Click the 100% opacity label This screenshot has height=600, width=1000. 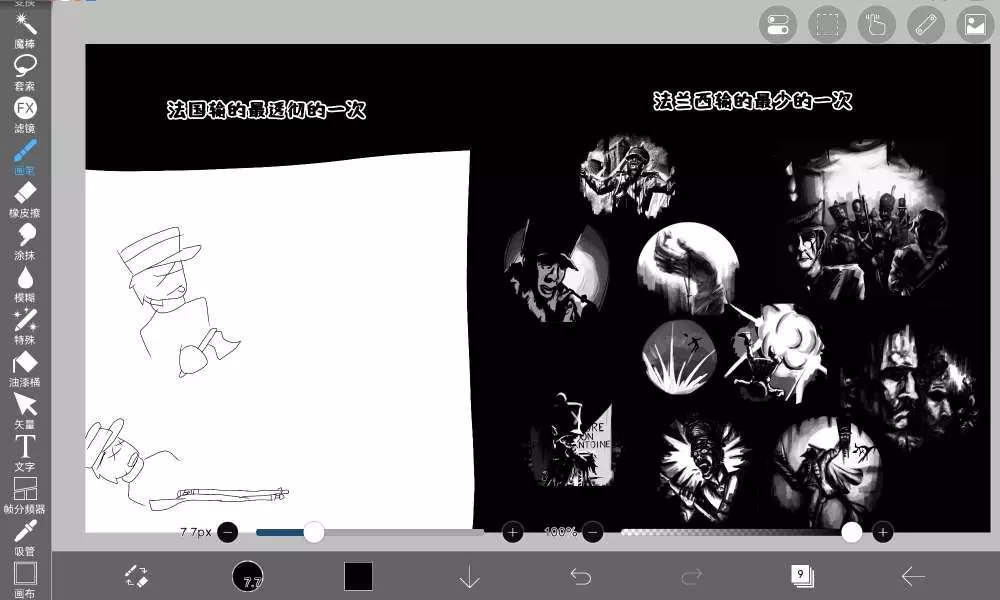(x=561, y=532)
